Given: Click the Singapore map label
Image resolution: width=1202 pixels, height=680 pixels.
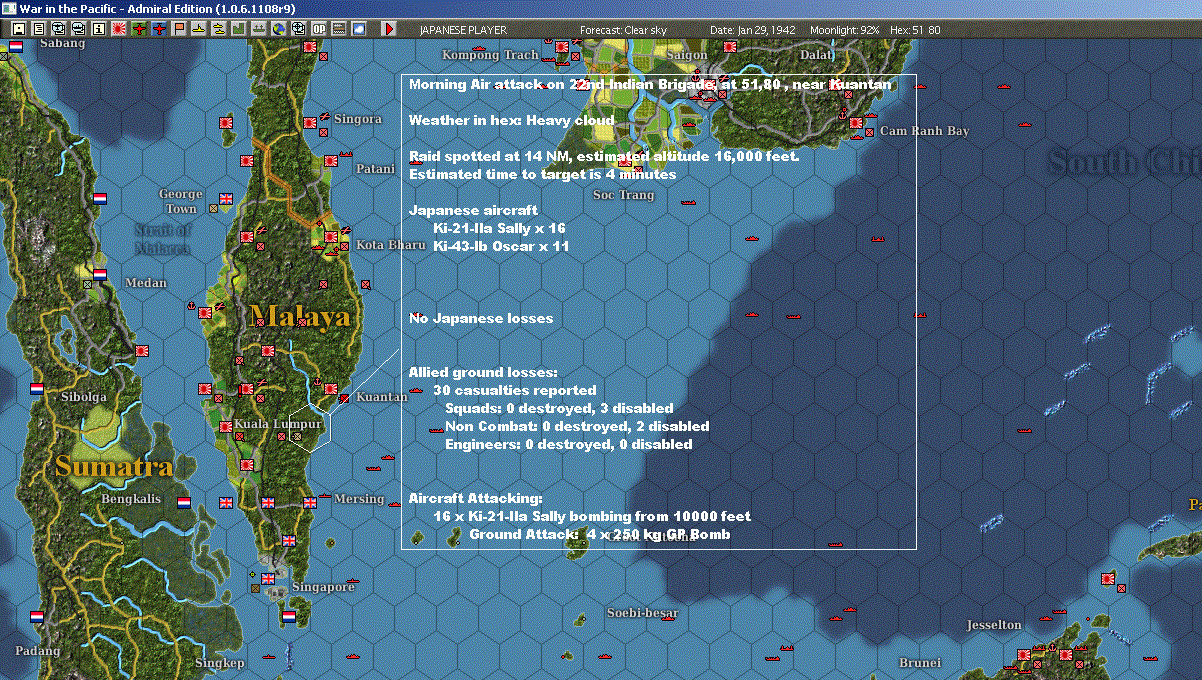Looking at the screenshot, I should point(323,587).
